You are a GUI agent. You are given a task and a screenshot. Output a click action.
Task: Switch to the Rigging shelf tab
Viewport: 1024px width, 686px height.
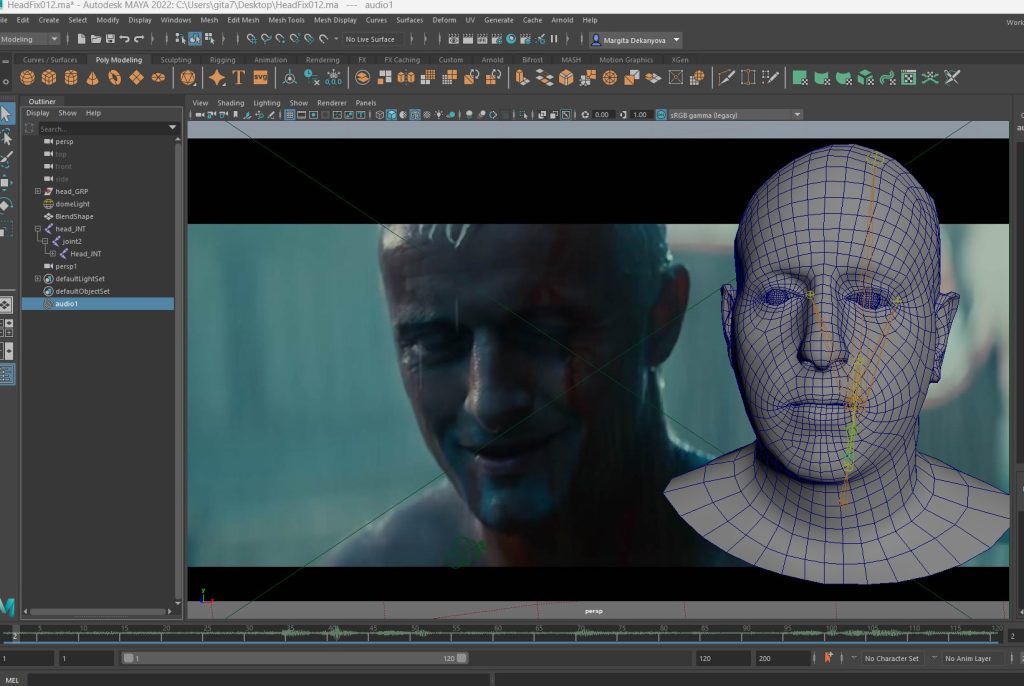(x=222, y=59)
